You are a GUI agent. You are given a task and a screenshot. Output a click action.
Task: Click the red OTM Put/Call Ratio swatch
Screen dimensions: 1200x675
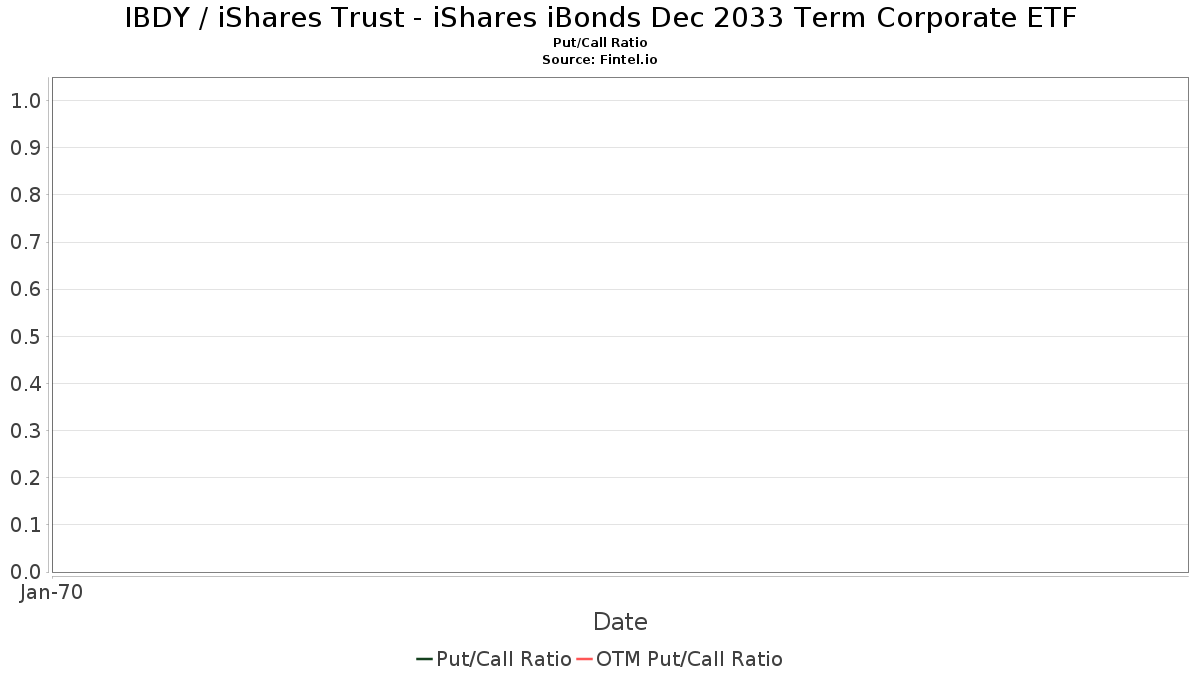click(584, 659)
